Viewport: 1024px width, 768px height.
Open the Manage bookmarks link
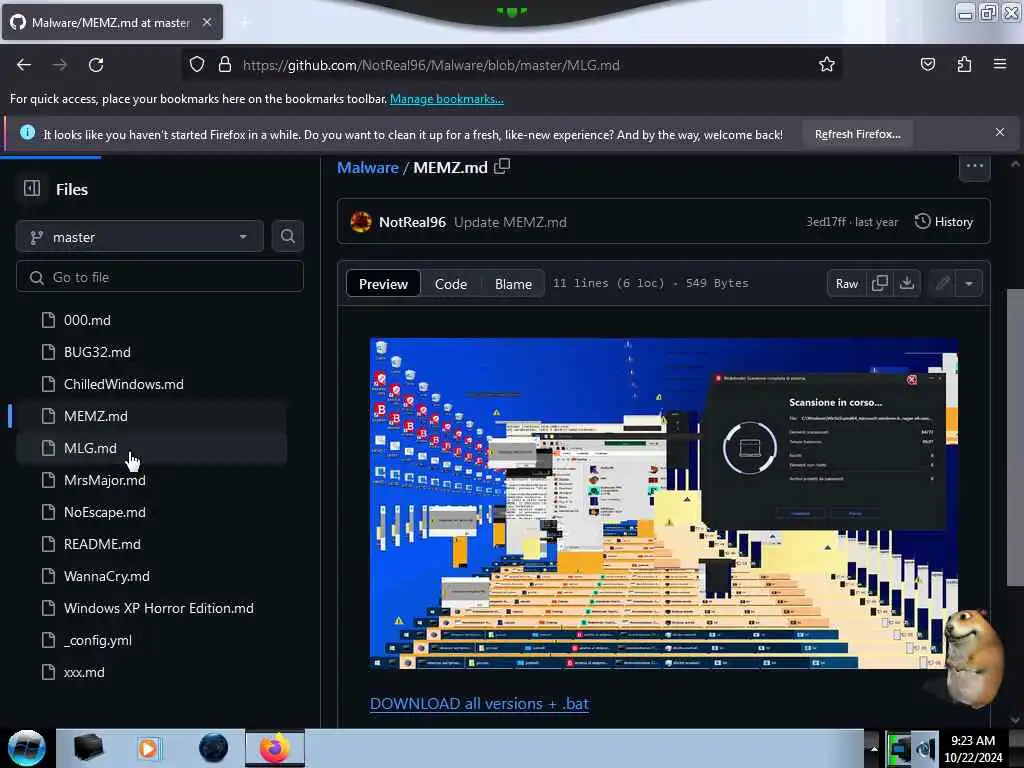coord(447,99)
